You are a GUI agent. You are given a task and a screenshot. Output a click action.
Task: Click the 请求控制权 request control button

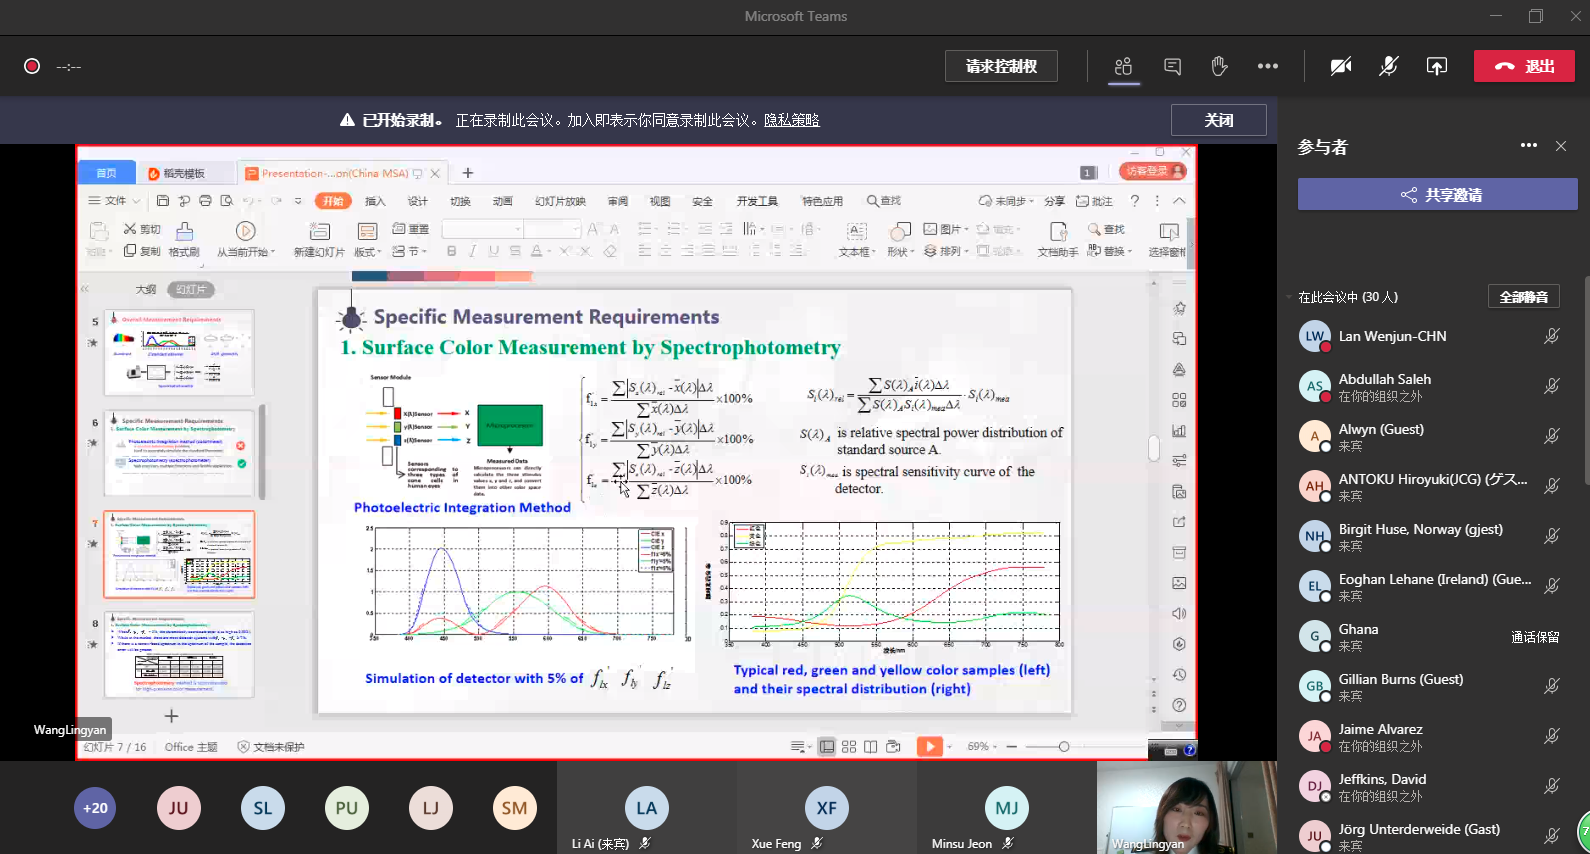pyautogui.click(x=1001, y=66)
